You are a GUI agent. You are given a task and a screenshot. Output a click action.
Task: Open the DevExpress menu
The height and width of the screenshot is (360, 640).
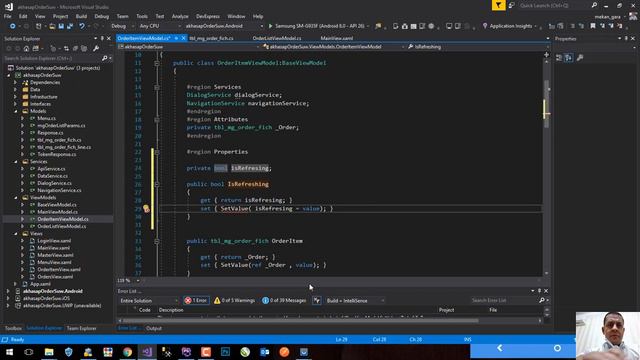click(208, 16)
